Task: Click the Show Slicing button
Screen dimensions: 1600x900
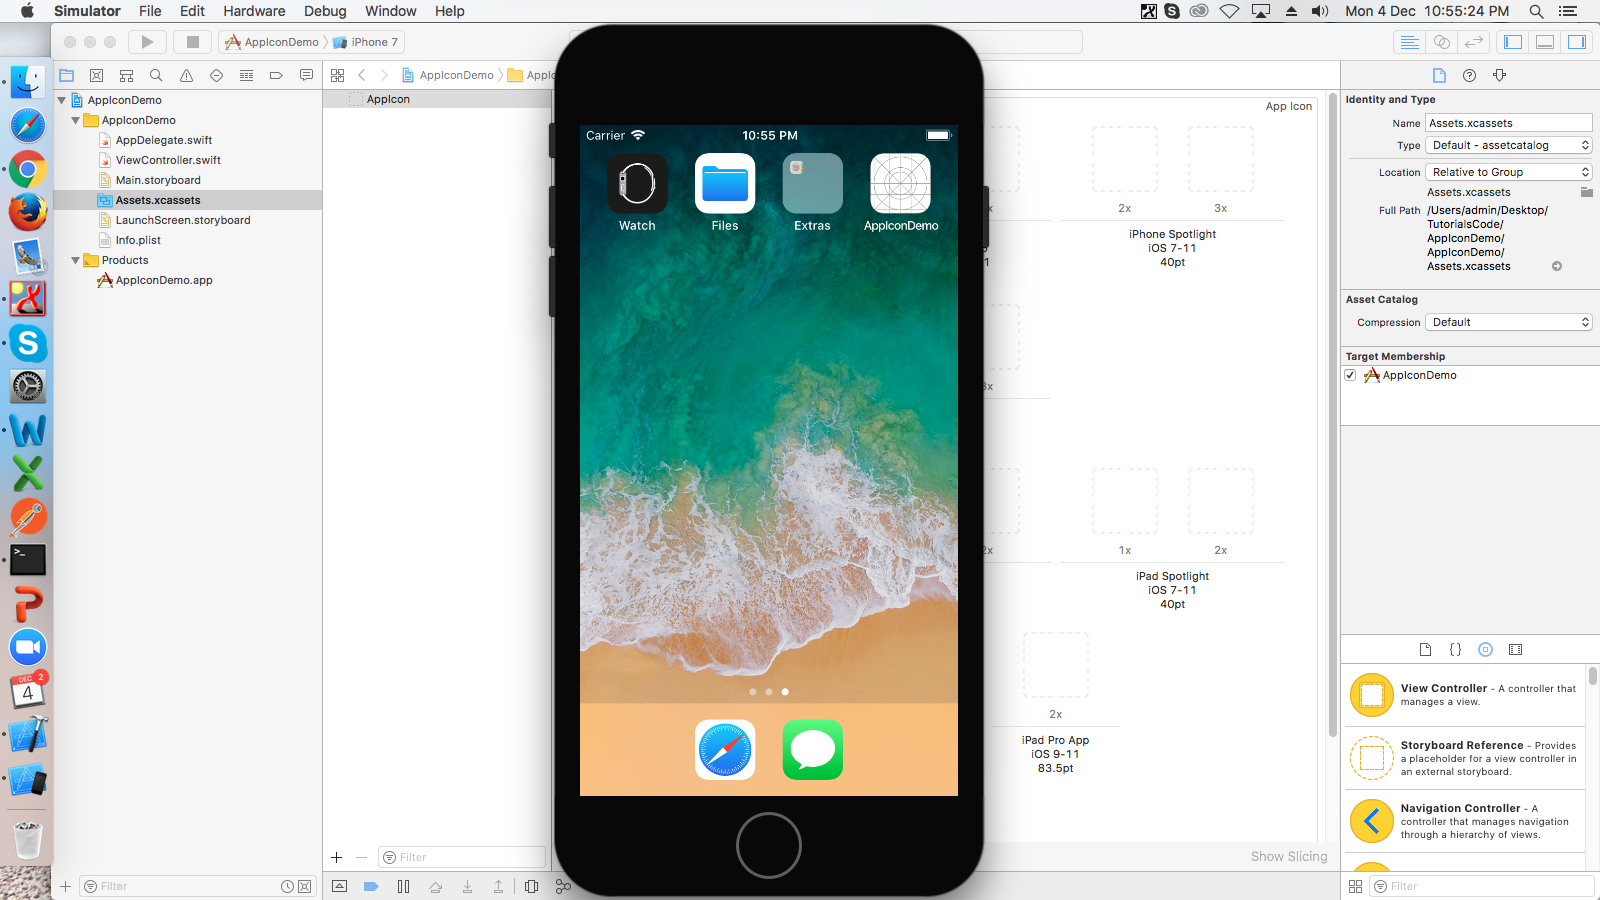Action: [x=1289, y=856]
